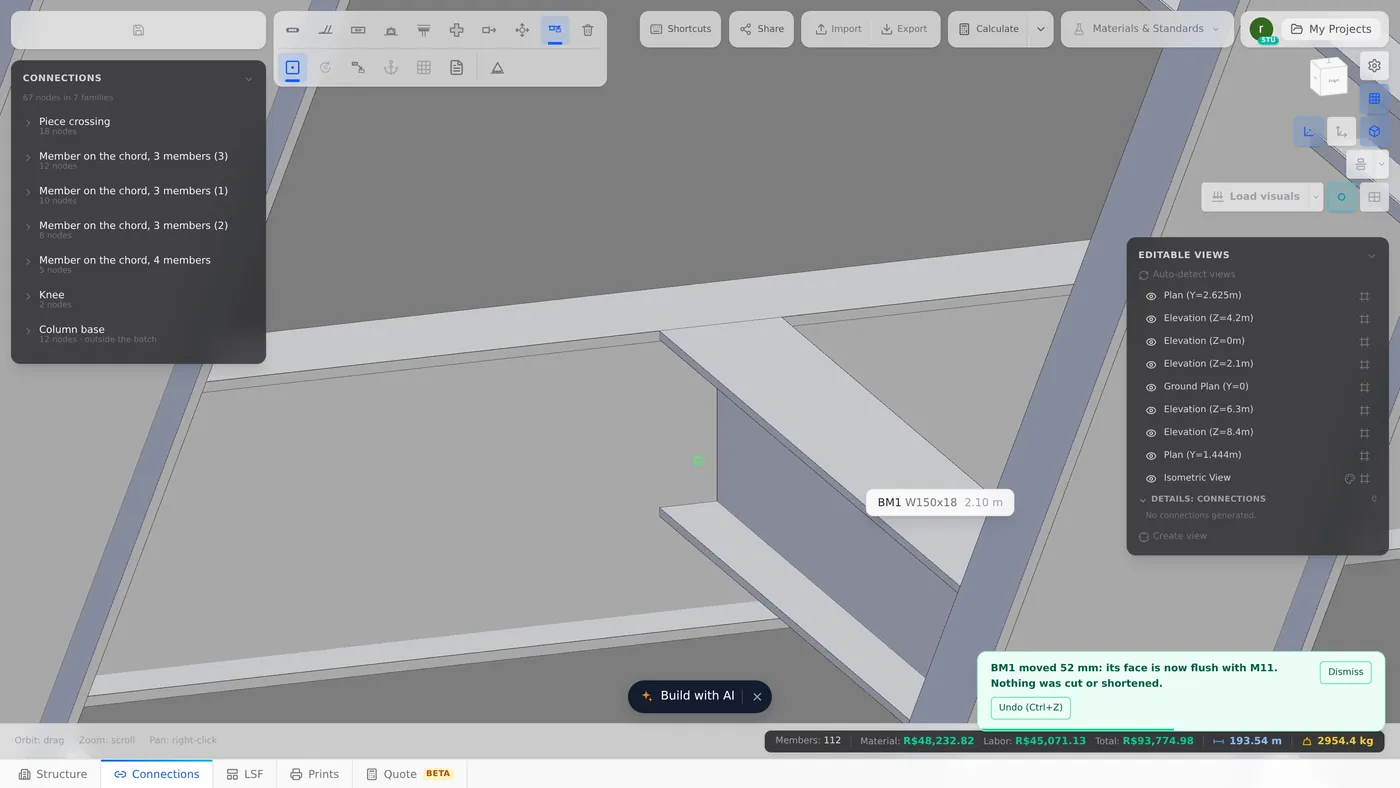Open the Quote BETA tab

click(x=409, y=774)
